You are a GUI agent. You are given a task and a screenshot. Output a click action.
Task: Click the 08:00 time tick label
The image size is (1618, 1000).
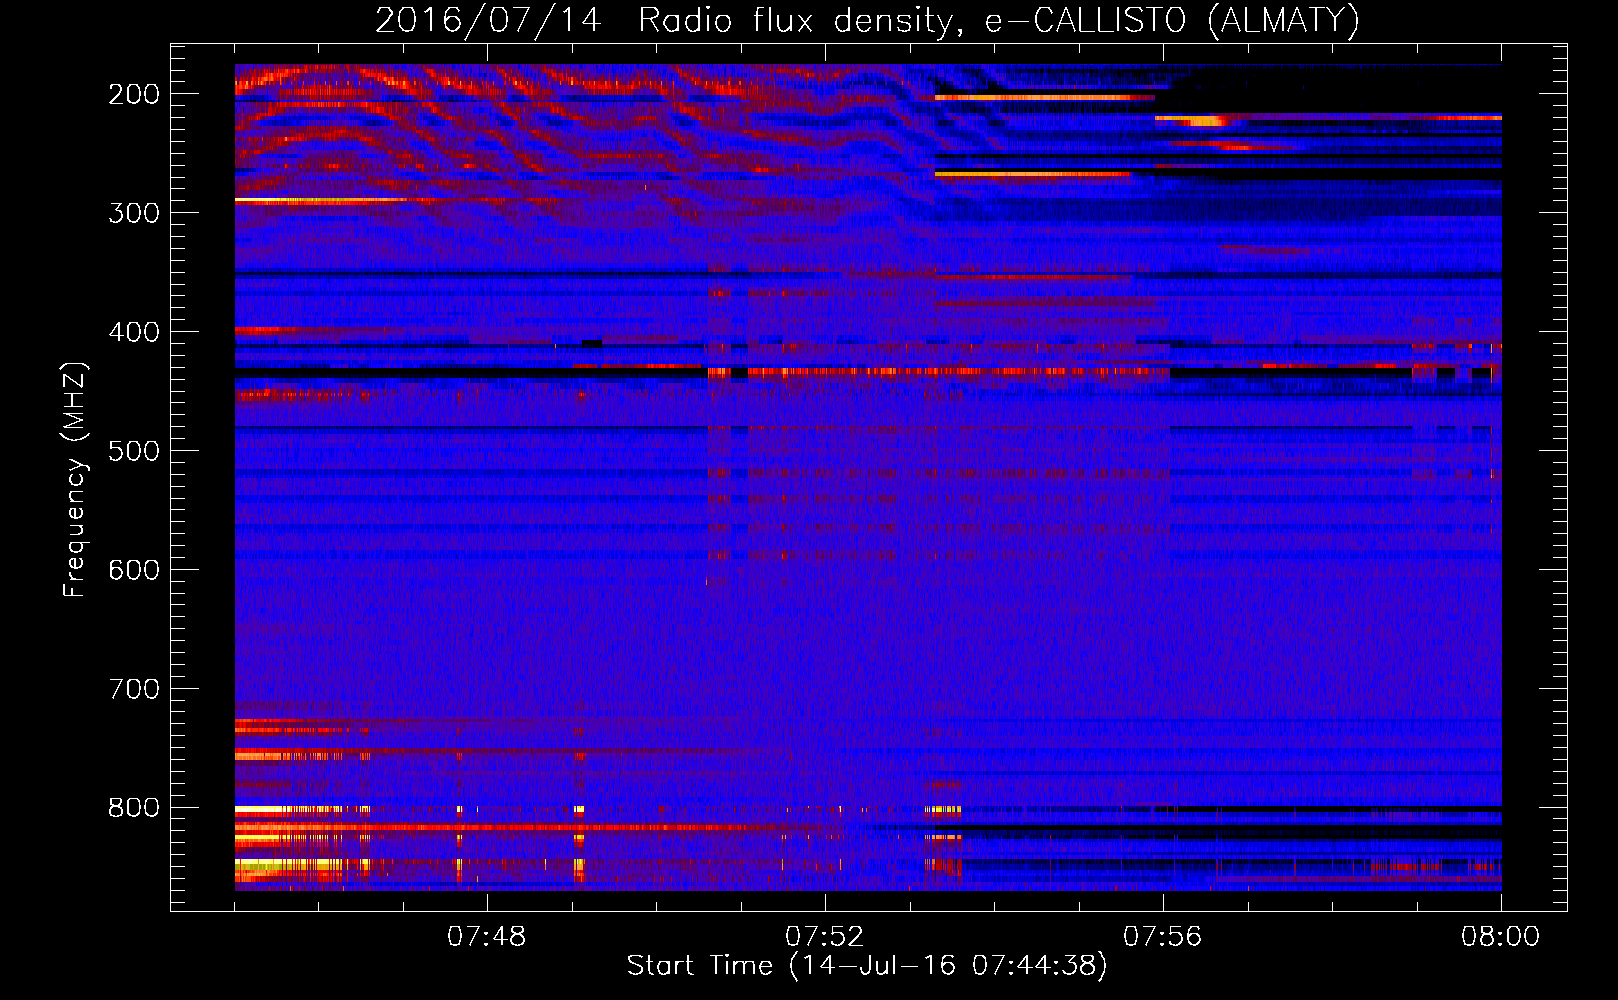pos(1501,937)
